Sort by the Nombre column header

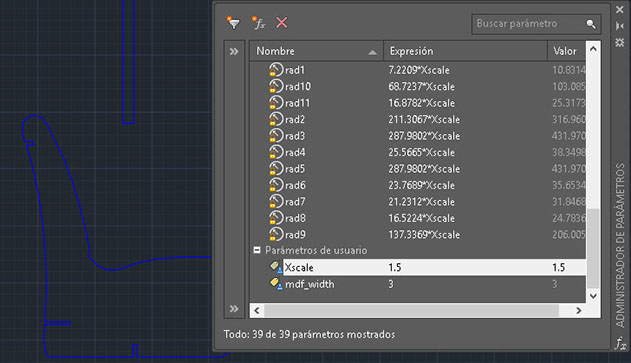pos(316,51)
